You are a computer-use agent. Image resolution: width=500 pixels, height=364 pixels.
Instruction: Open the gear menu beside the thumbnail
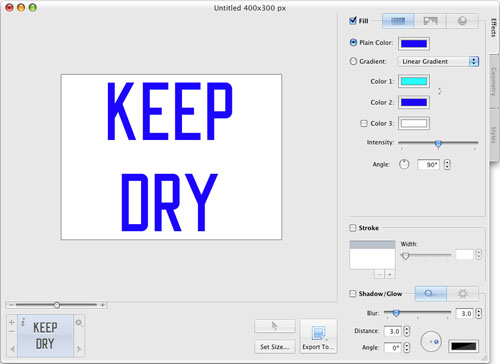click(x=79, y=323)
